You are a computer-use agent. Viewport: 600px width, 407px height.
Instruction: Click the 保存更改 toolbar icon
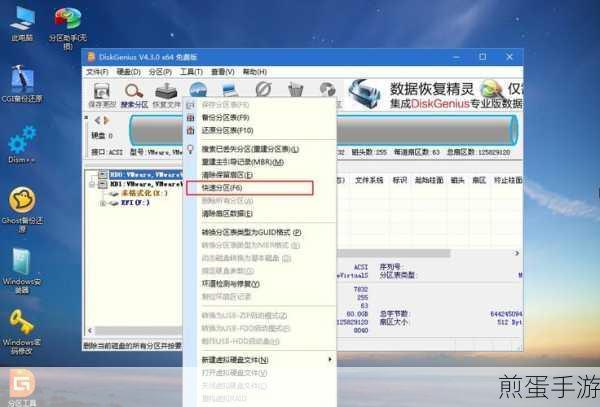click(102, 95)
